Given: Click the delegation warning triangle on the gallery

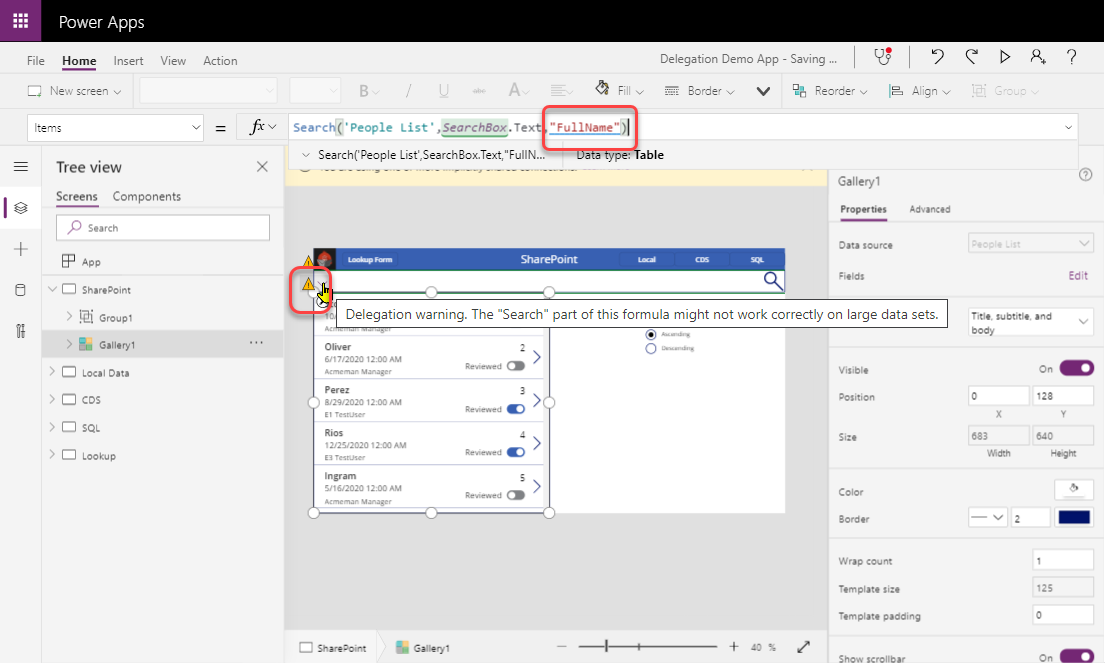Looking at the screenshot, I should 308,284.
